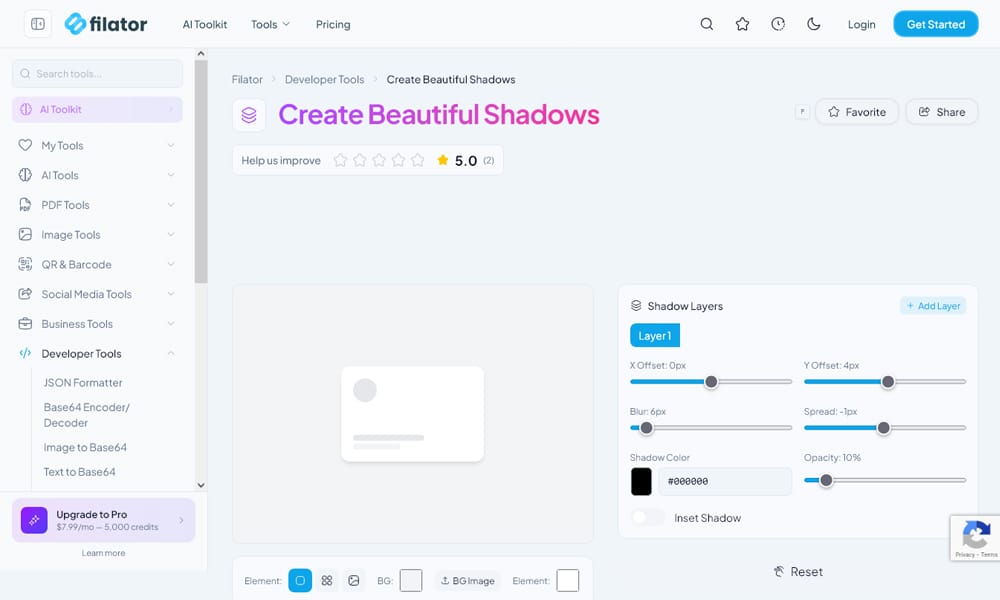Open history using the clock icon
The width and height of the screenshot is (1000, 600).
click(778, 24)
